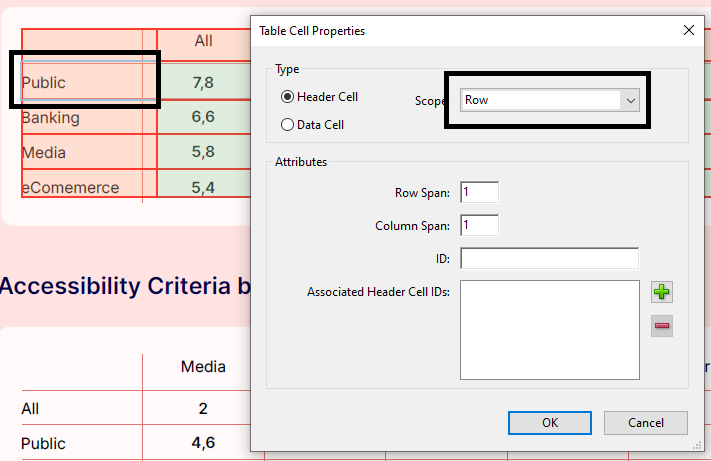Select the 7,8 data cell

tap(203, 83)
